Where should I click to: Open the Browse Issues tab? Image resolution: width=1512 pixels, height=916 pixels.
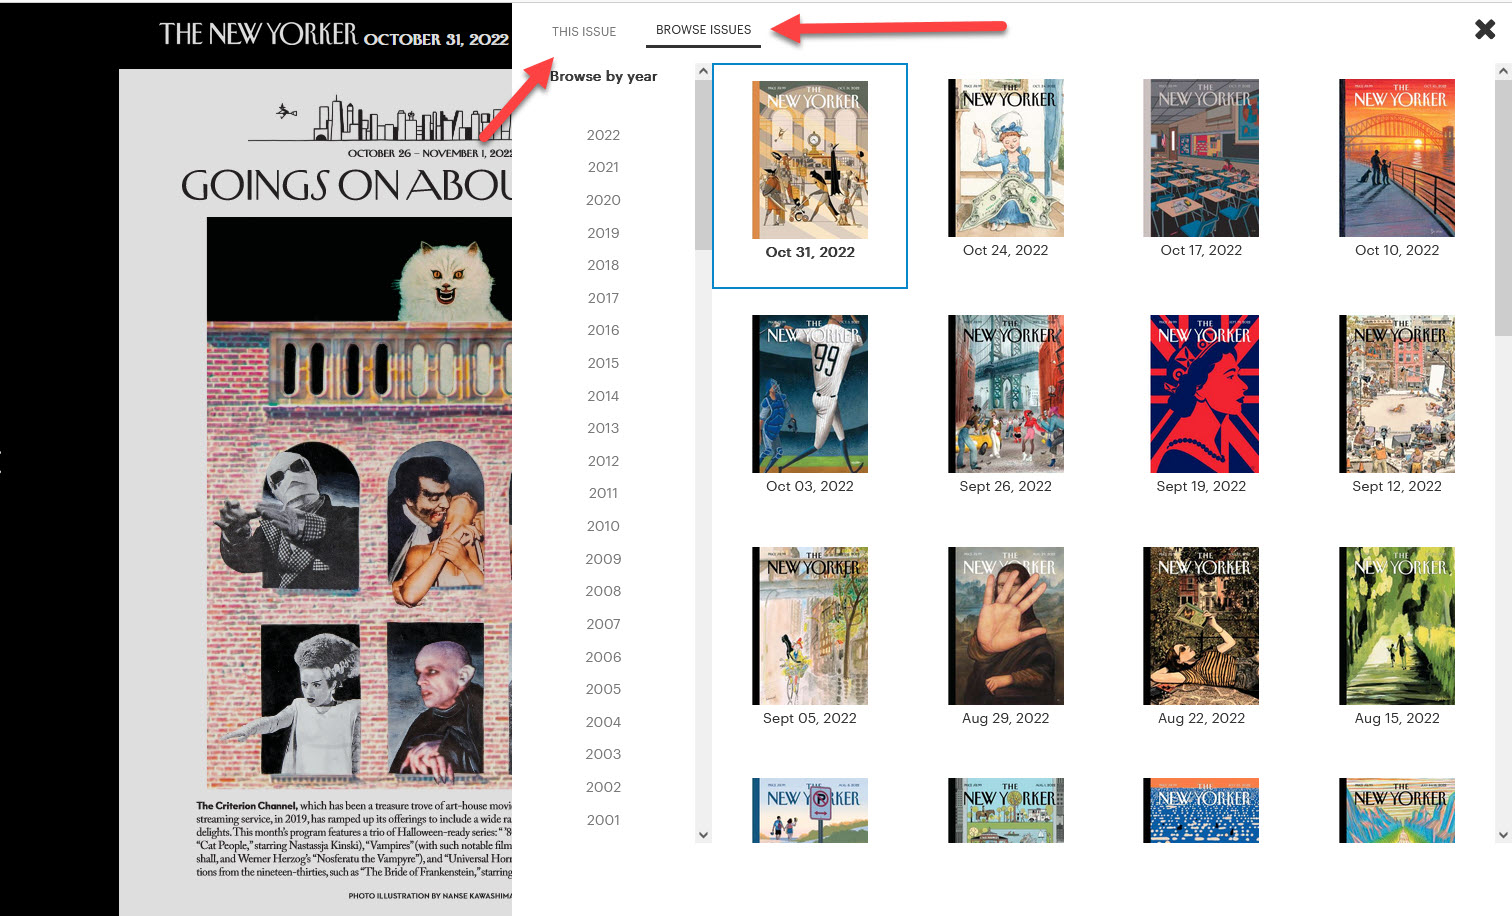click(703, 30)
